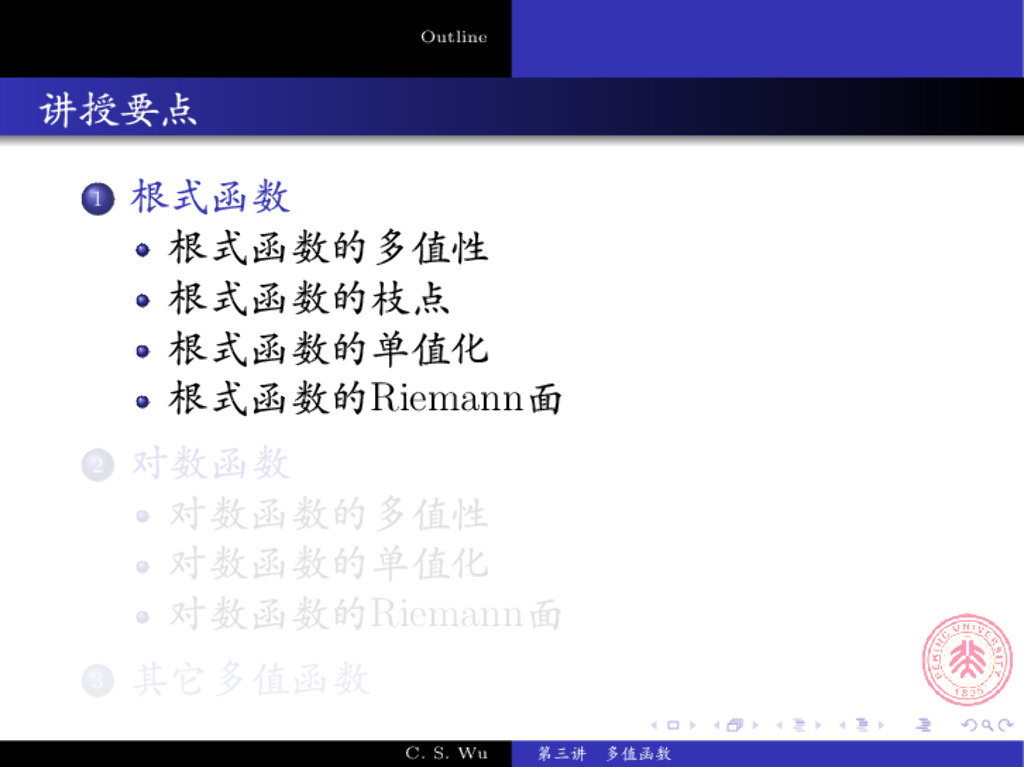Go to next subsection arrow
The image size is (1024, 767).
pos(818,725)
